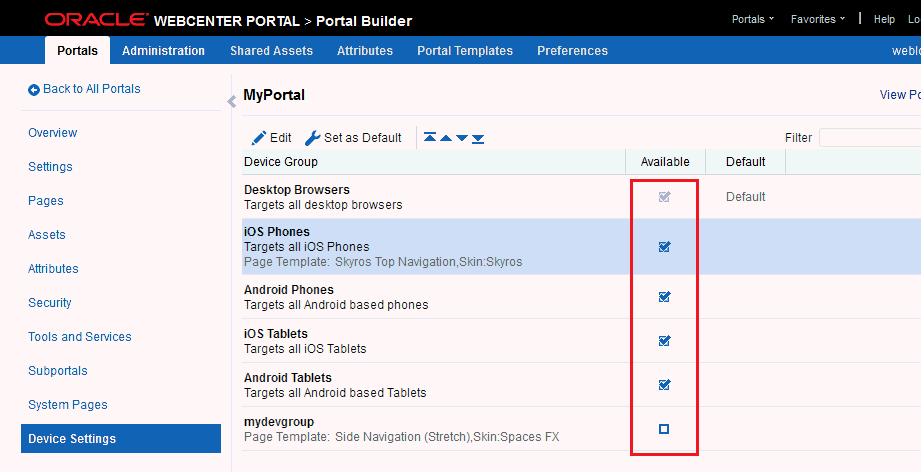Move device group up one position

pos(446,139)
